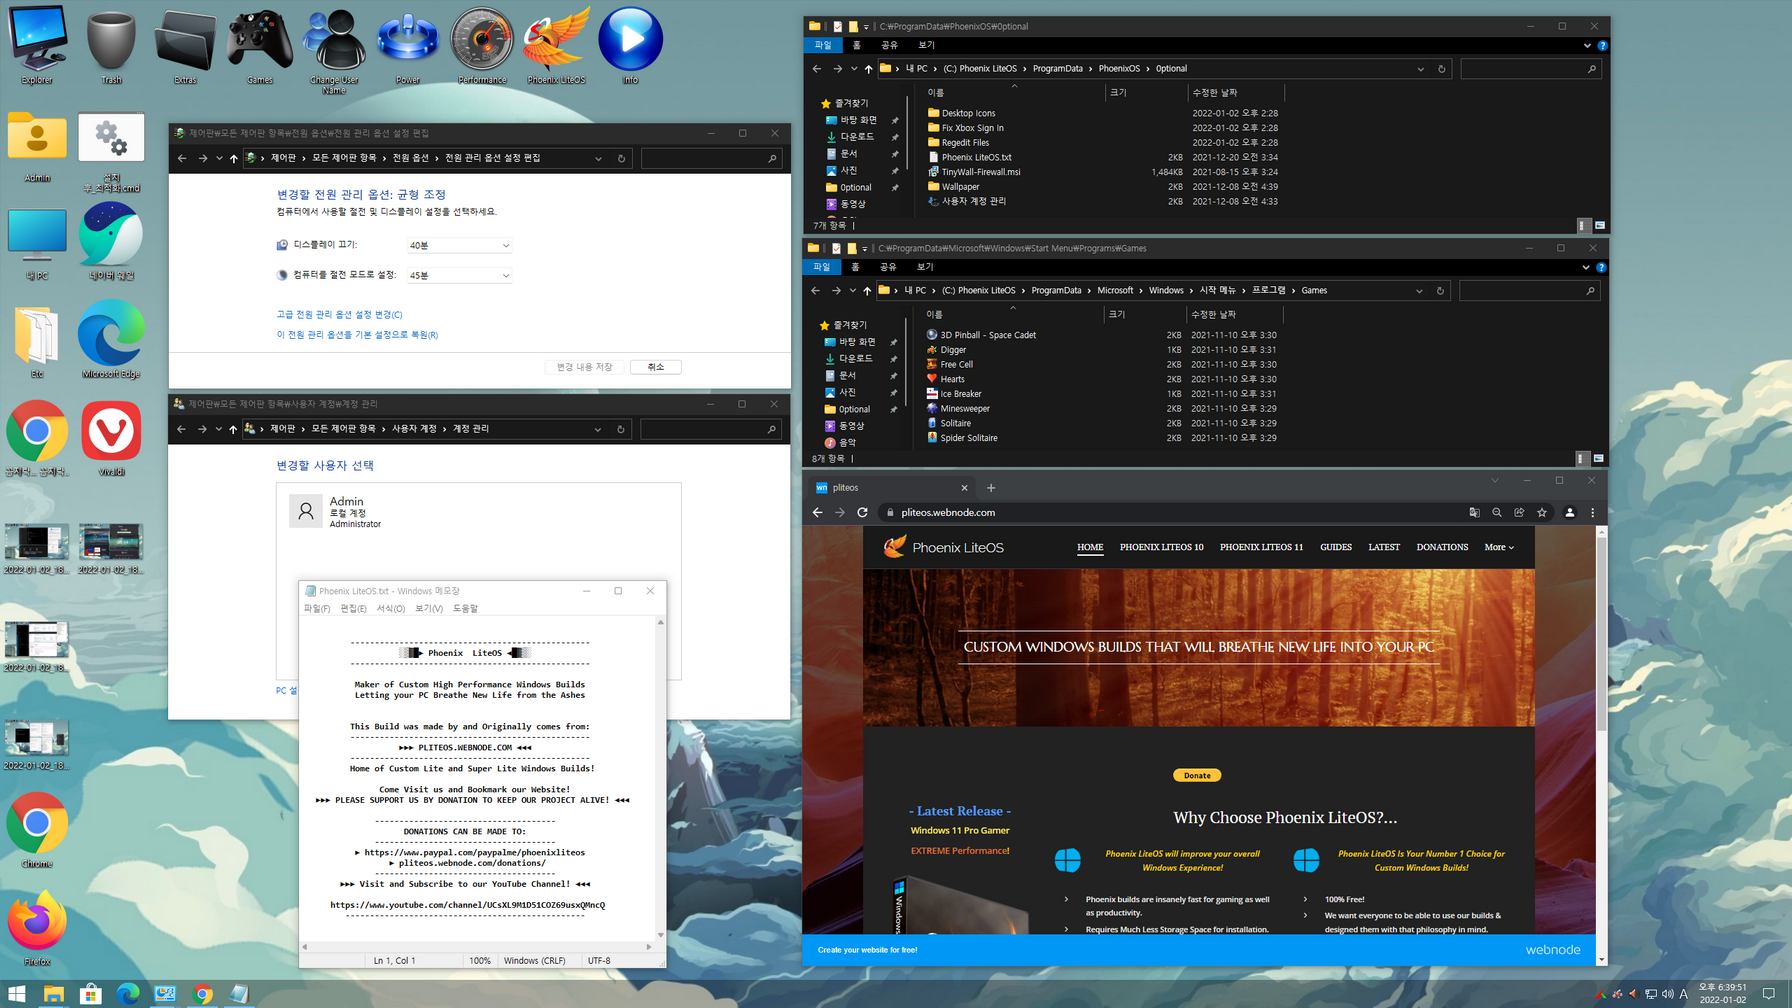Open the More menu on Phoenix LiteOS site
The width and height of the screenshot is (1792, 1008).
pyautogui.click(x=1499, y=547)
